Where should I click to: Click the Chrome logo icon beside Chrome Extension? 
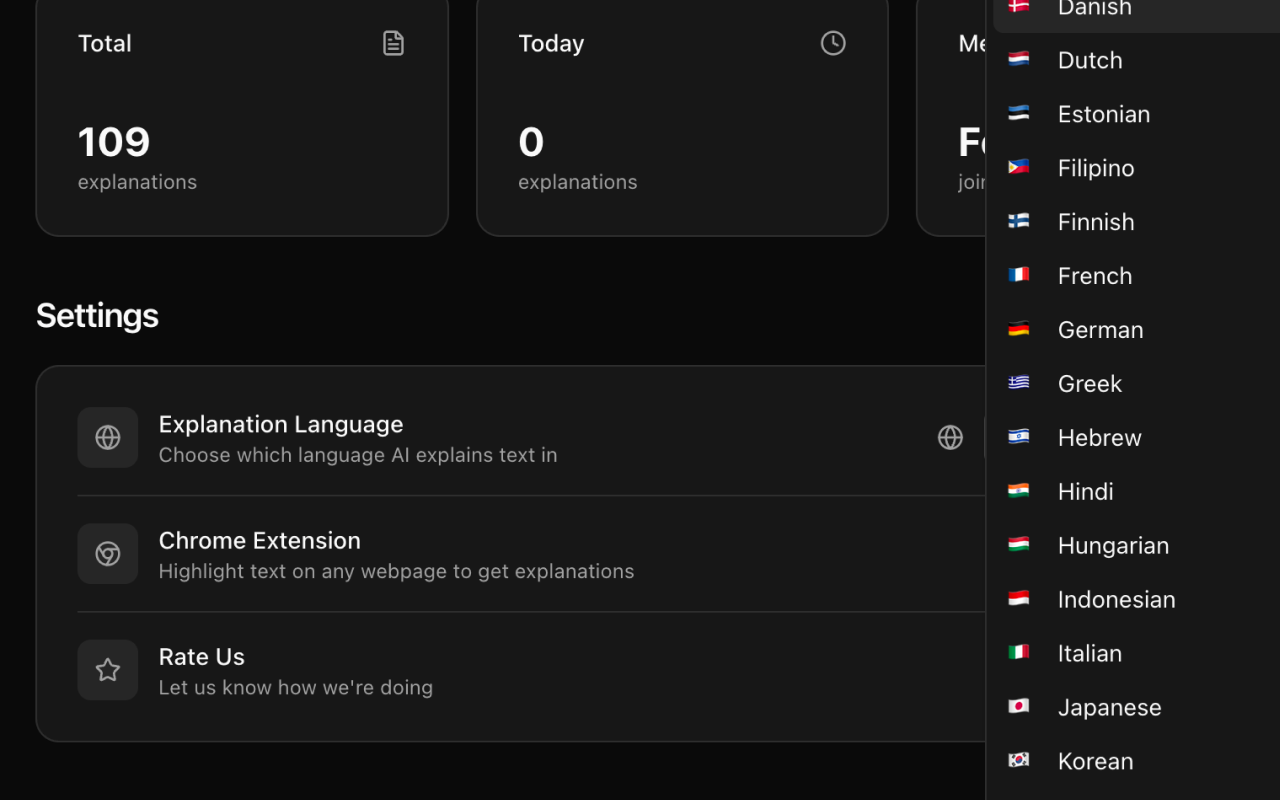108,554
